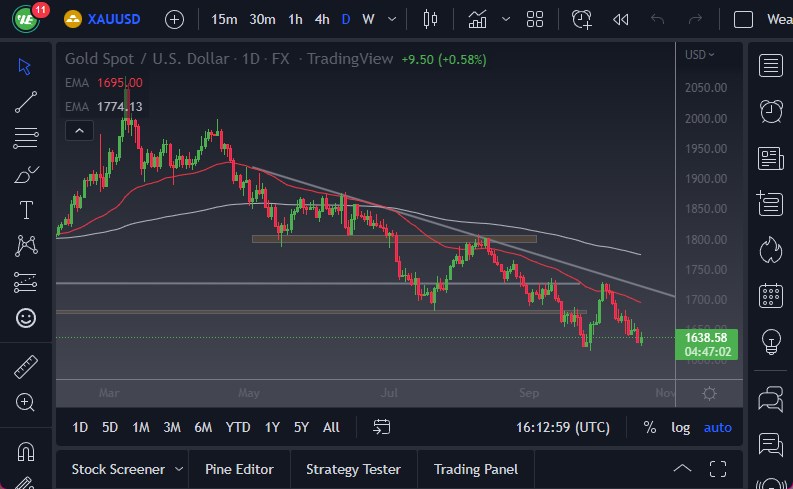
Task: Open the Strategy Tester tab
Action: (353, 469)
